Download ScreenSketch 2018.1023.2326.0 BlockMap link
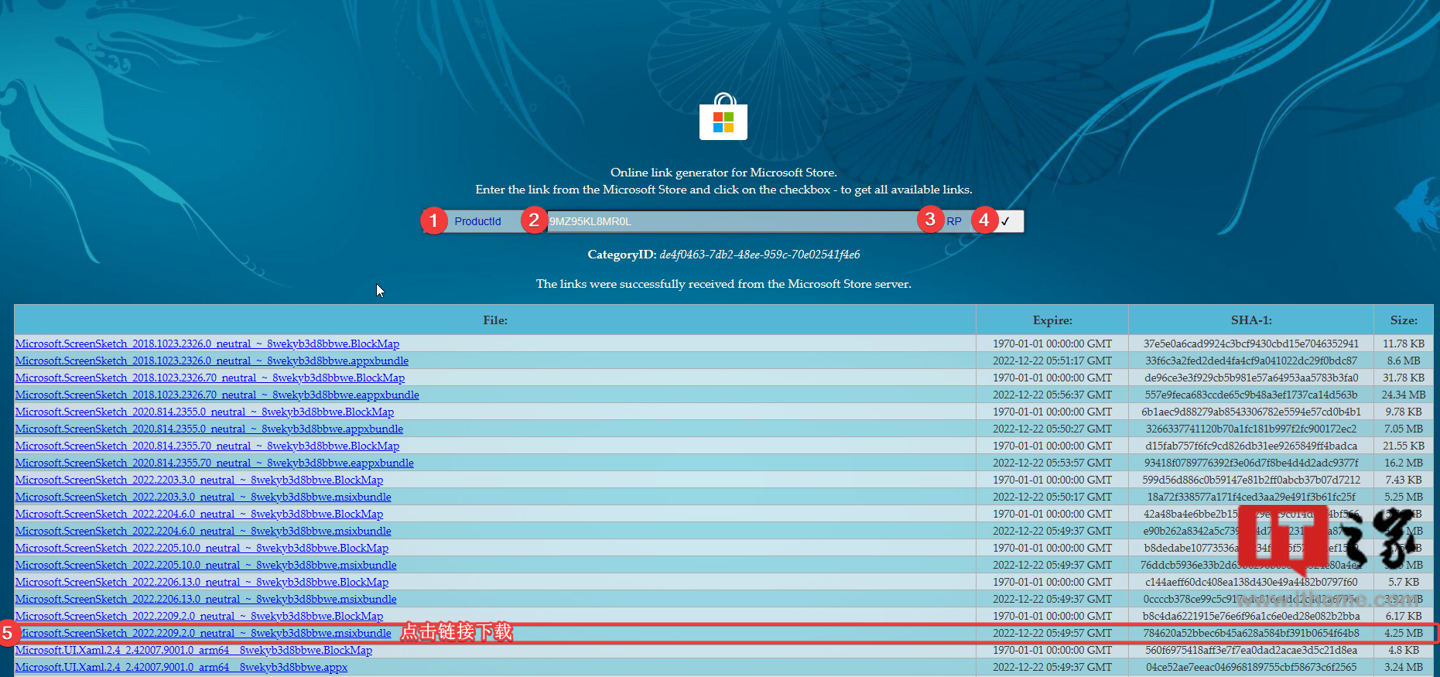The image size is (1440, 677). (207, 344)
